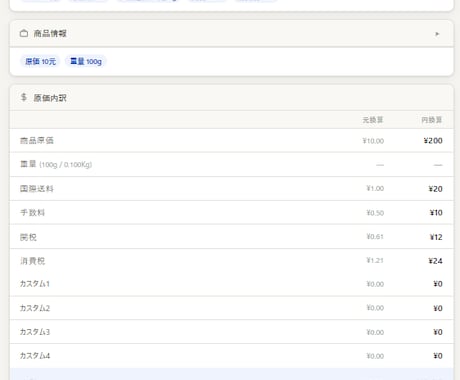Select the 原価 10元 chip
The width and height of the screenshot is (460, 380).
pyautogui.click(x=40, y=61)
